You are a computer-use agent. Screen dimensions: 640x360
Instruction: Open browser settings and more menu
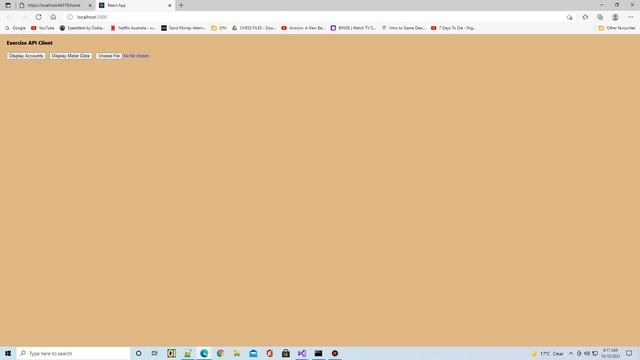[x=631, y=17]
